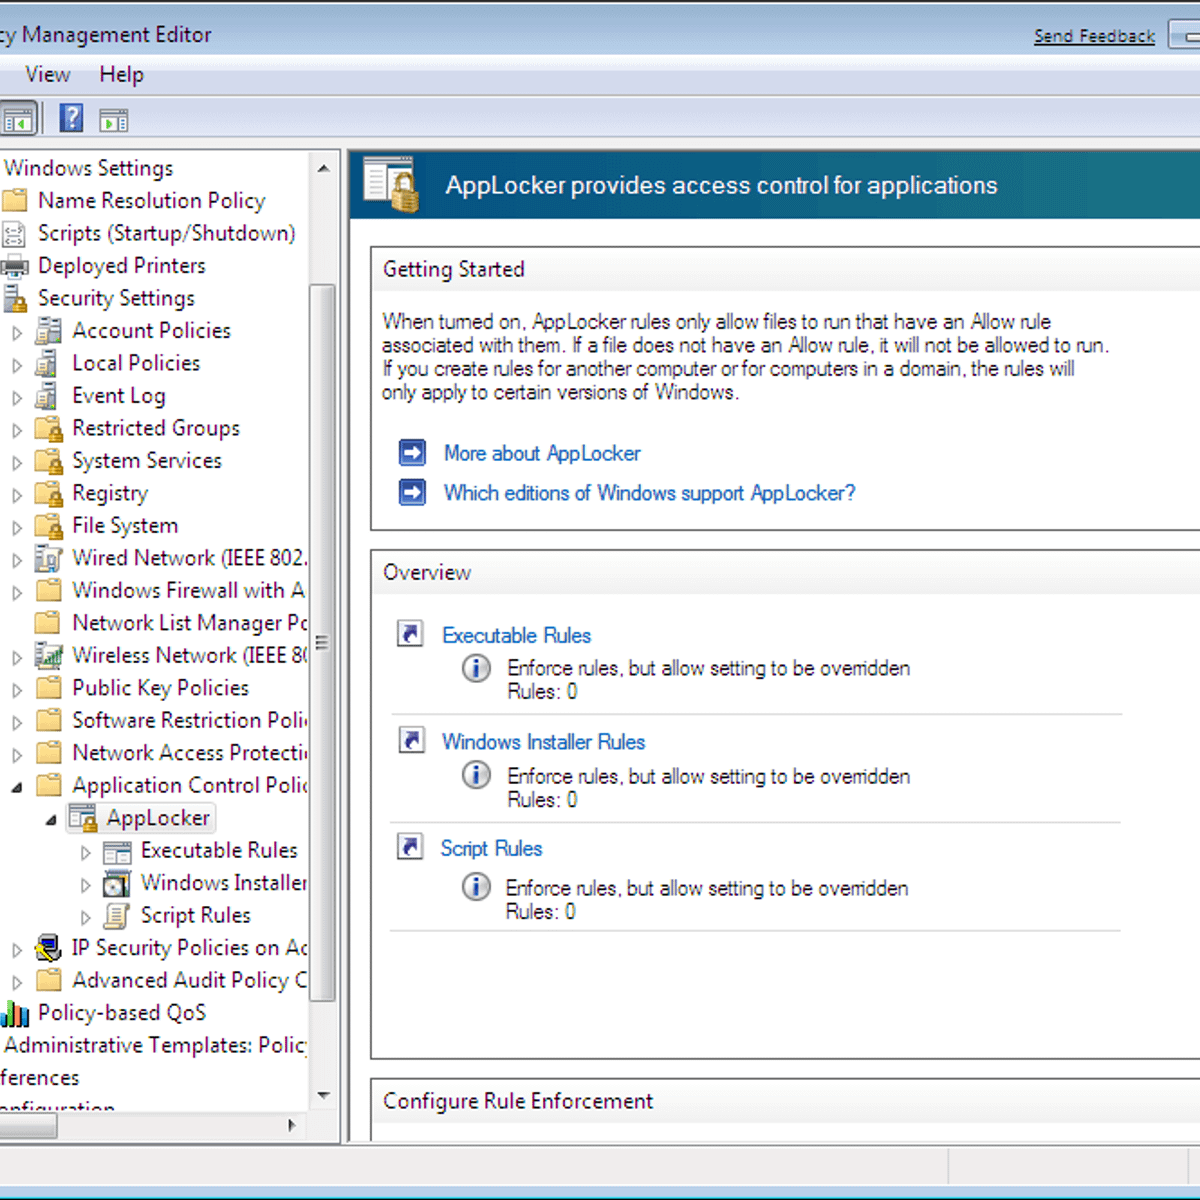Expand the Software Restriction Policies node
Viewport: 1200px width, 1200px height.
pos(17,723)
